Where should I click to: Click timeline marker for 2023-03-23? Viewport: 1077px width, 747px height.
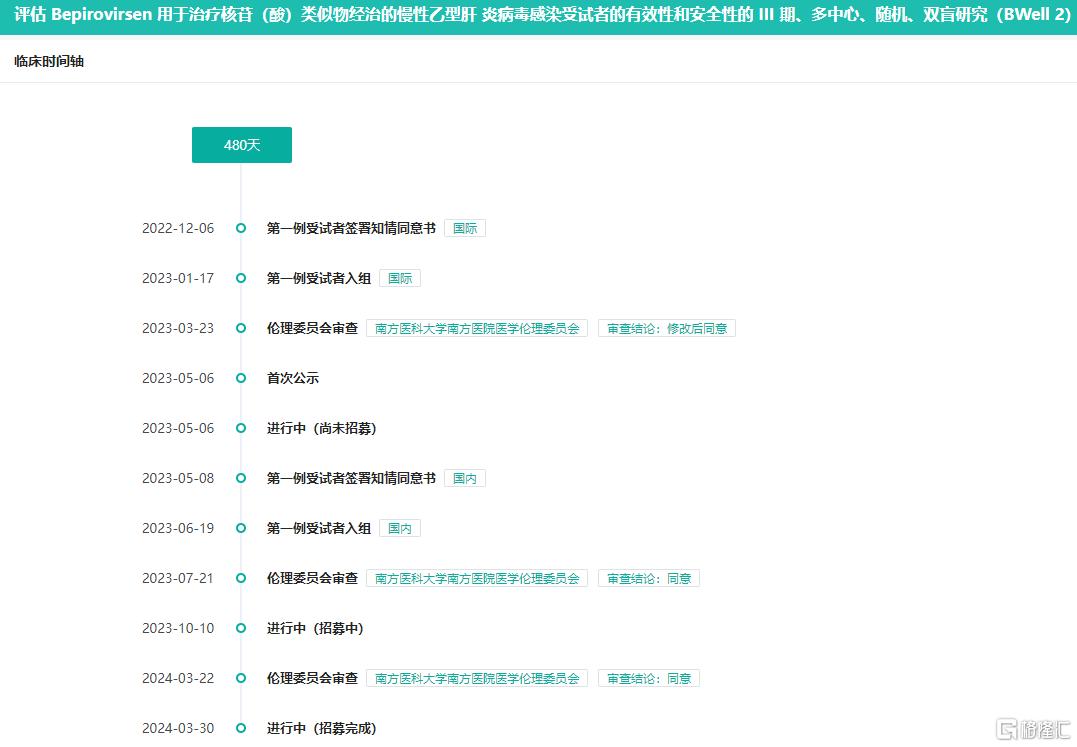[241, 328]
